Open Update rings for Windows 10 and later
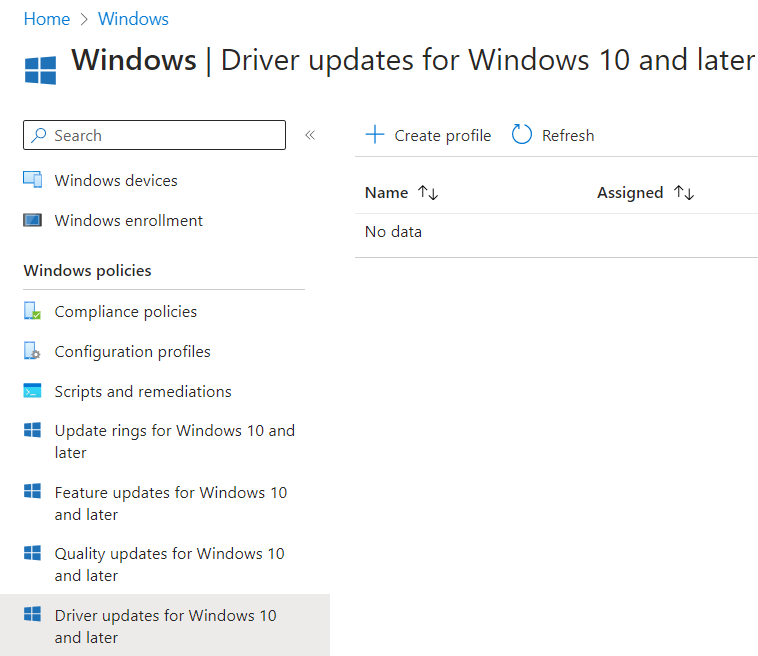The image size is (758, 656). coord(175,441)
